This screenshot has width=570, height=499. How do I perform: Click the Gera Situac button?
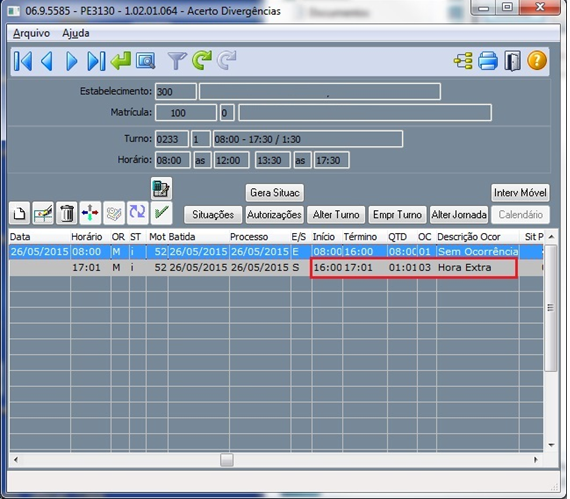(274, 193)
